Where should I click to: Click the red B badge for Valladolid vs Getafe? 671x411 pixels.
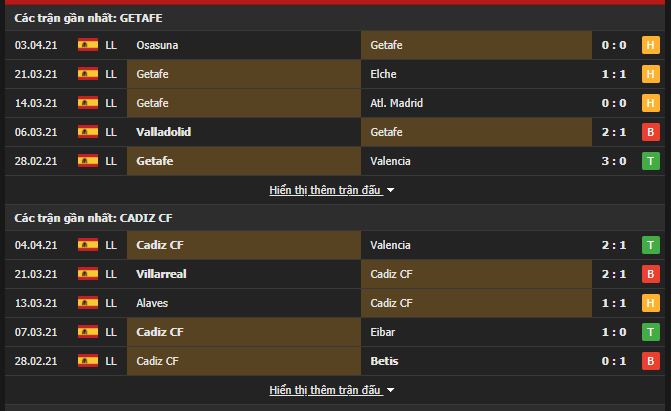pos(650,132)
